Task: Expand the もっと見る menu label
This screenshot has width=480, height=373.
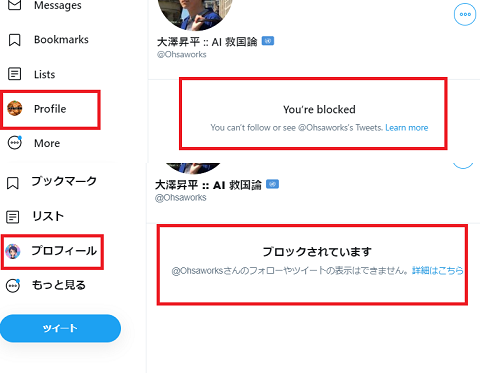Action: pyautogui.click(x=59, y=285)
